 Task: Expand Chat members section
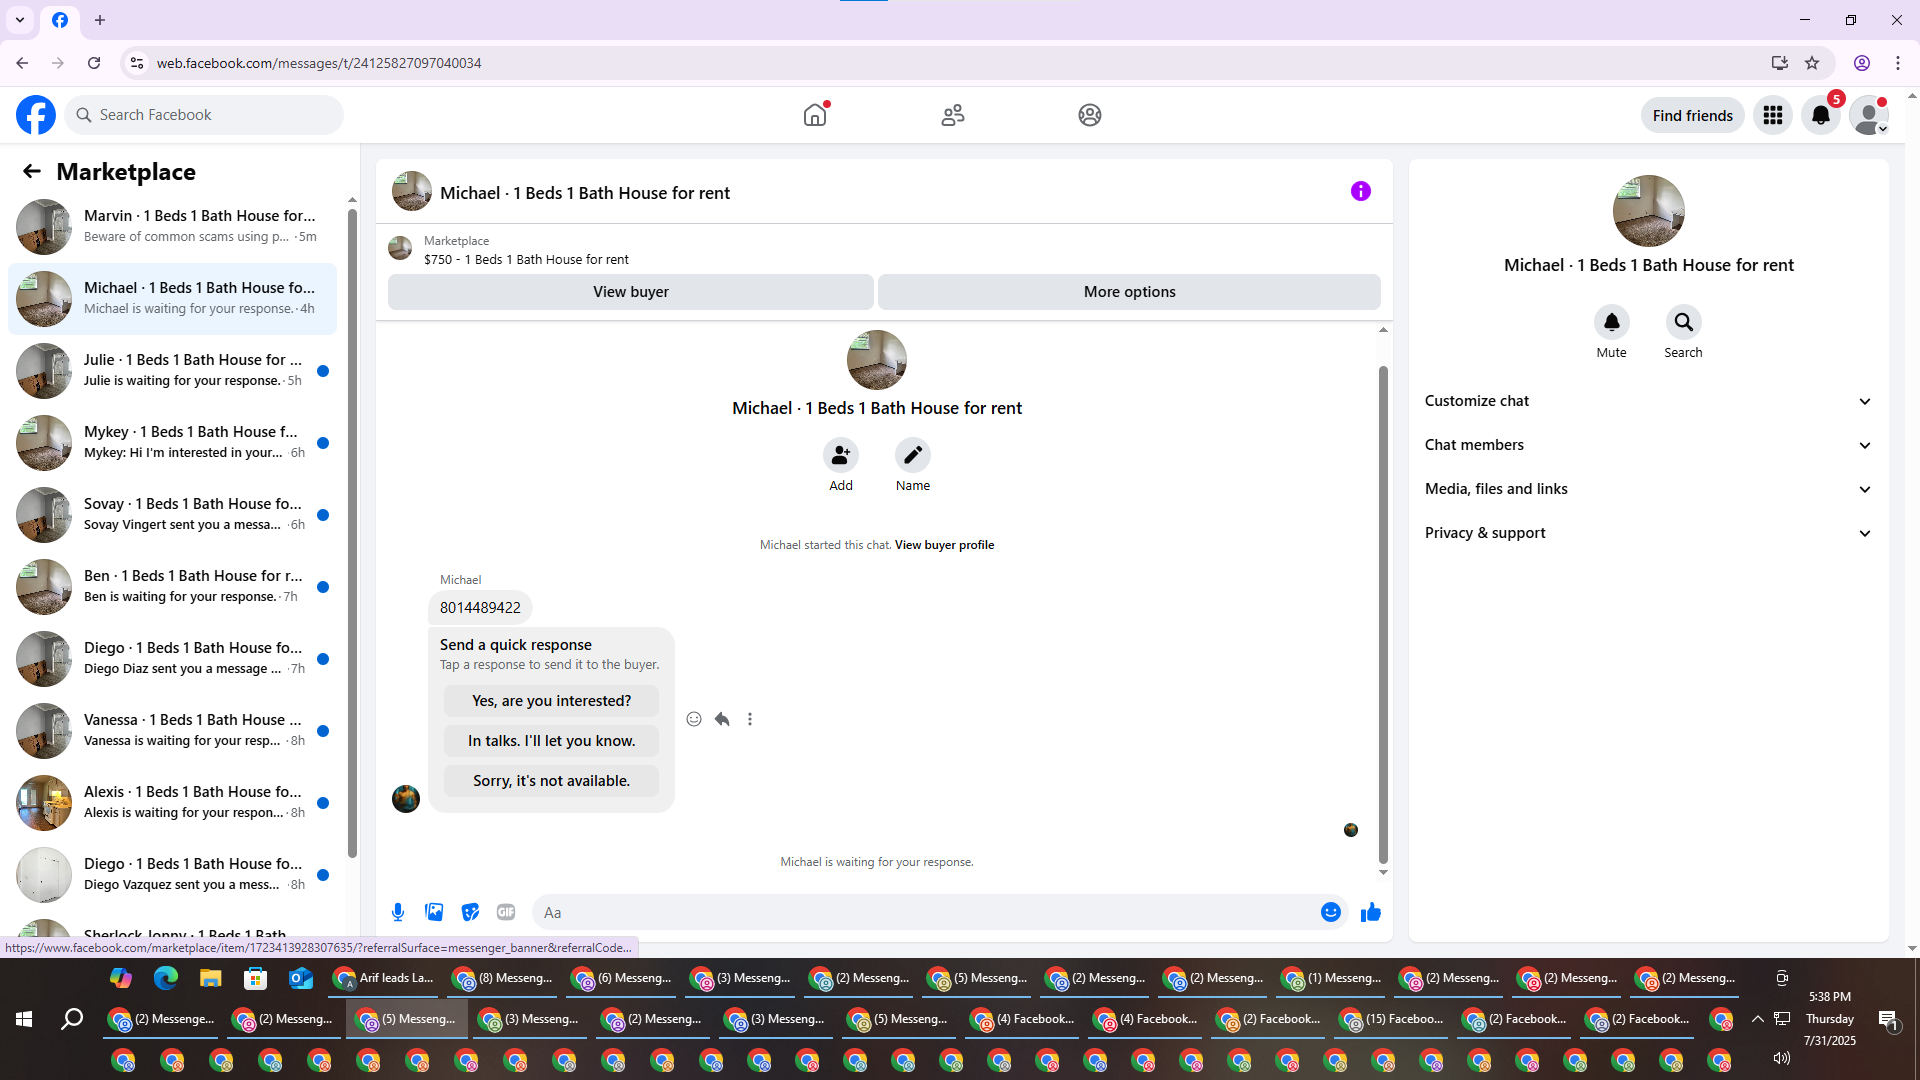[x=1647, y=445]
